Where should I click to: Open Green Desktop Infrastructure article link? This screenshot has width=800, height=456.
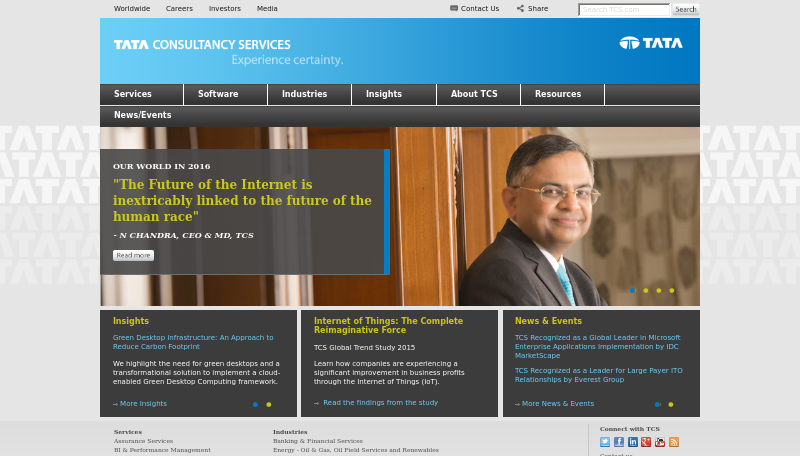point(193,342)
